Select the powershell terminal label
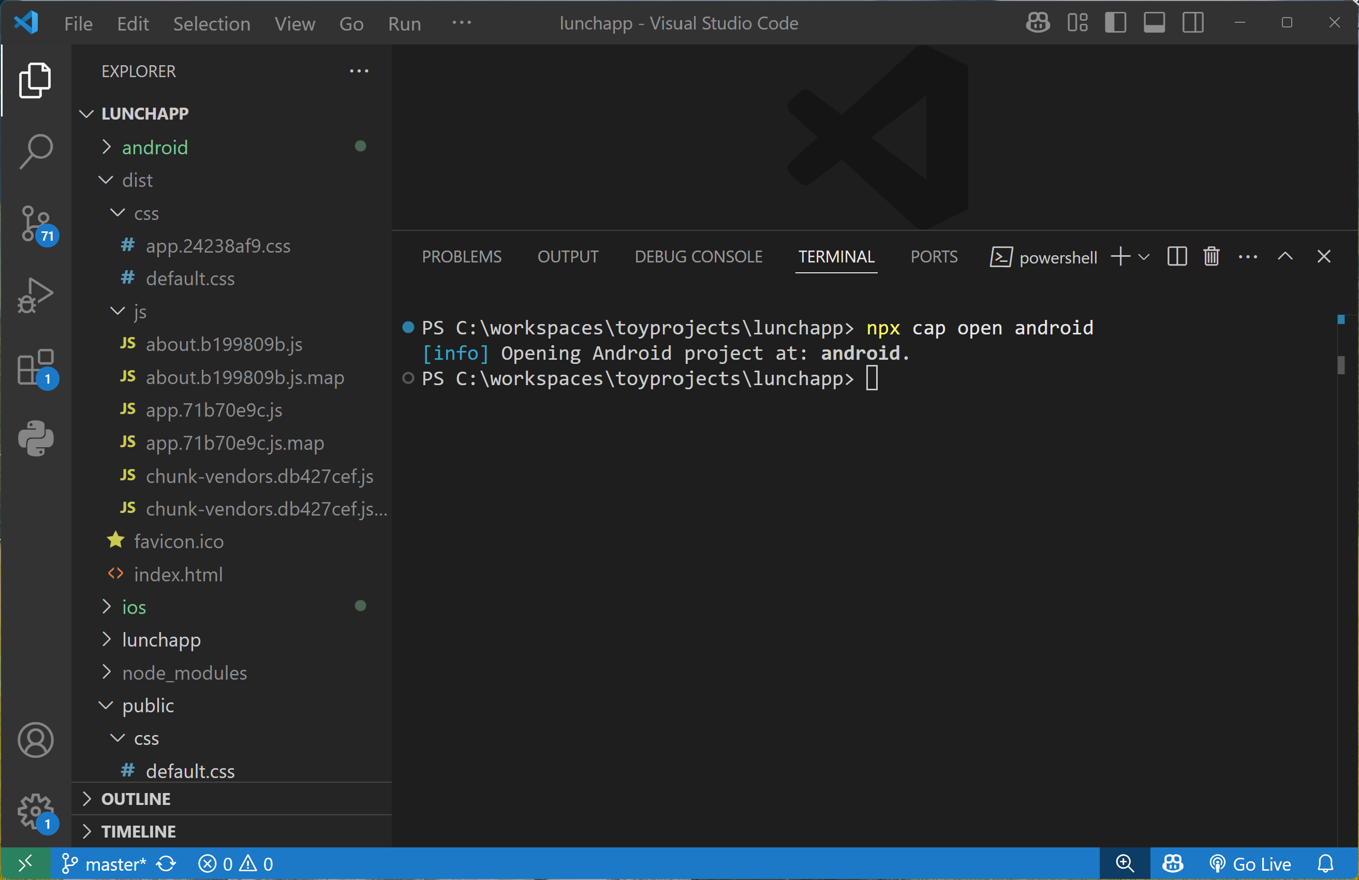 1044,257
